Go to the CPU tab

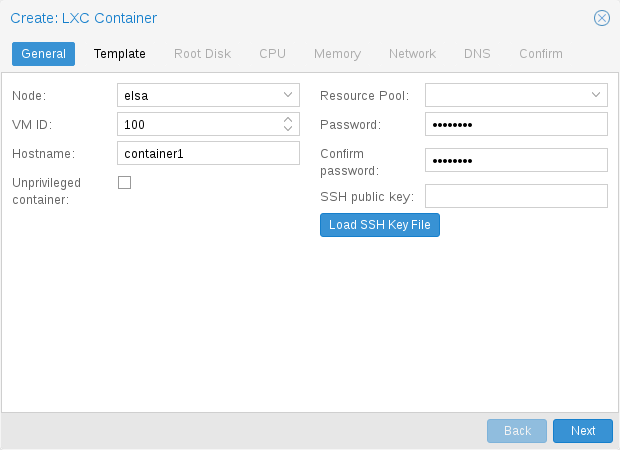pyautogui.click(x=272, y=54)
